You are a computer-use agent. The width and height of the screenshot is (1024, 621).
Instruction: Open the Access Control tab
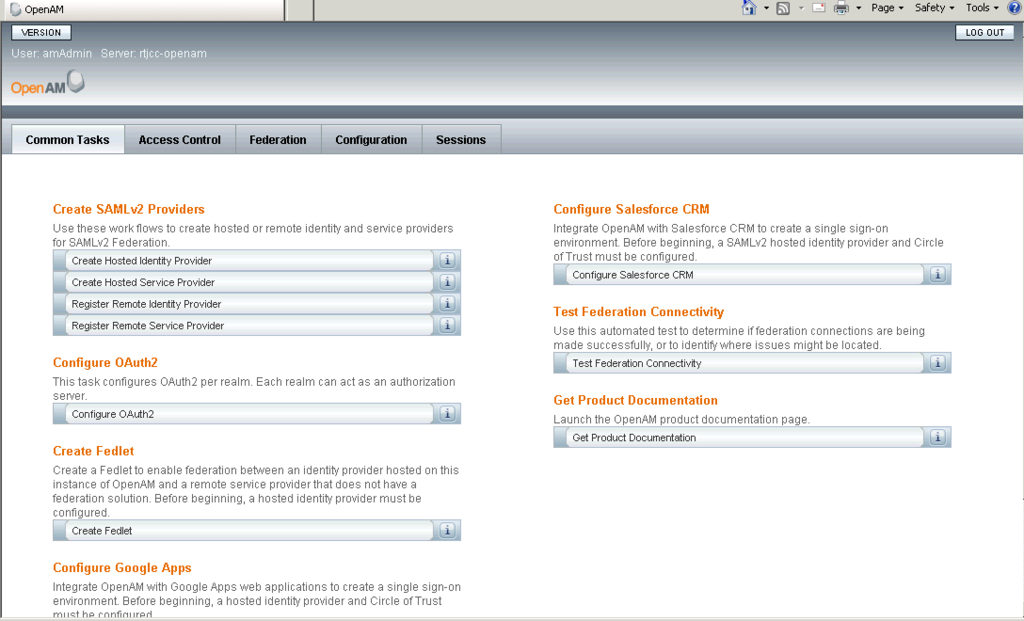click(179, 139)
